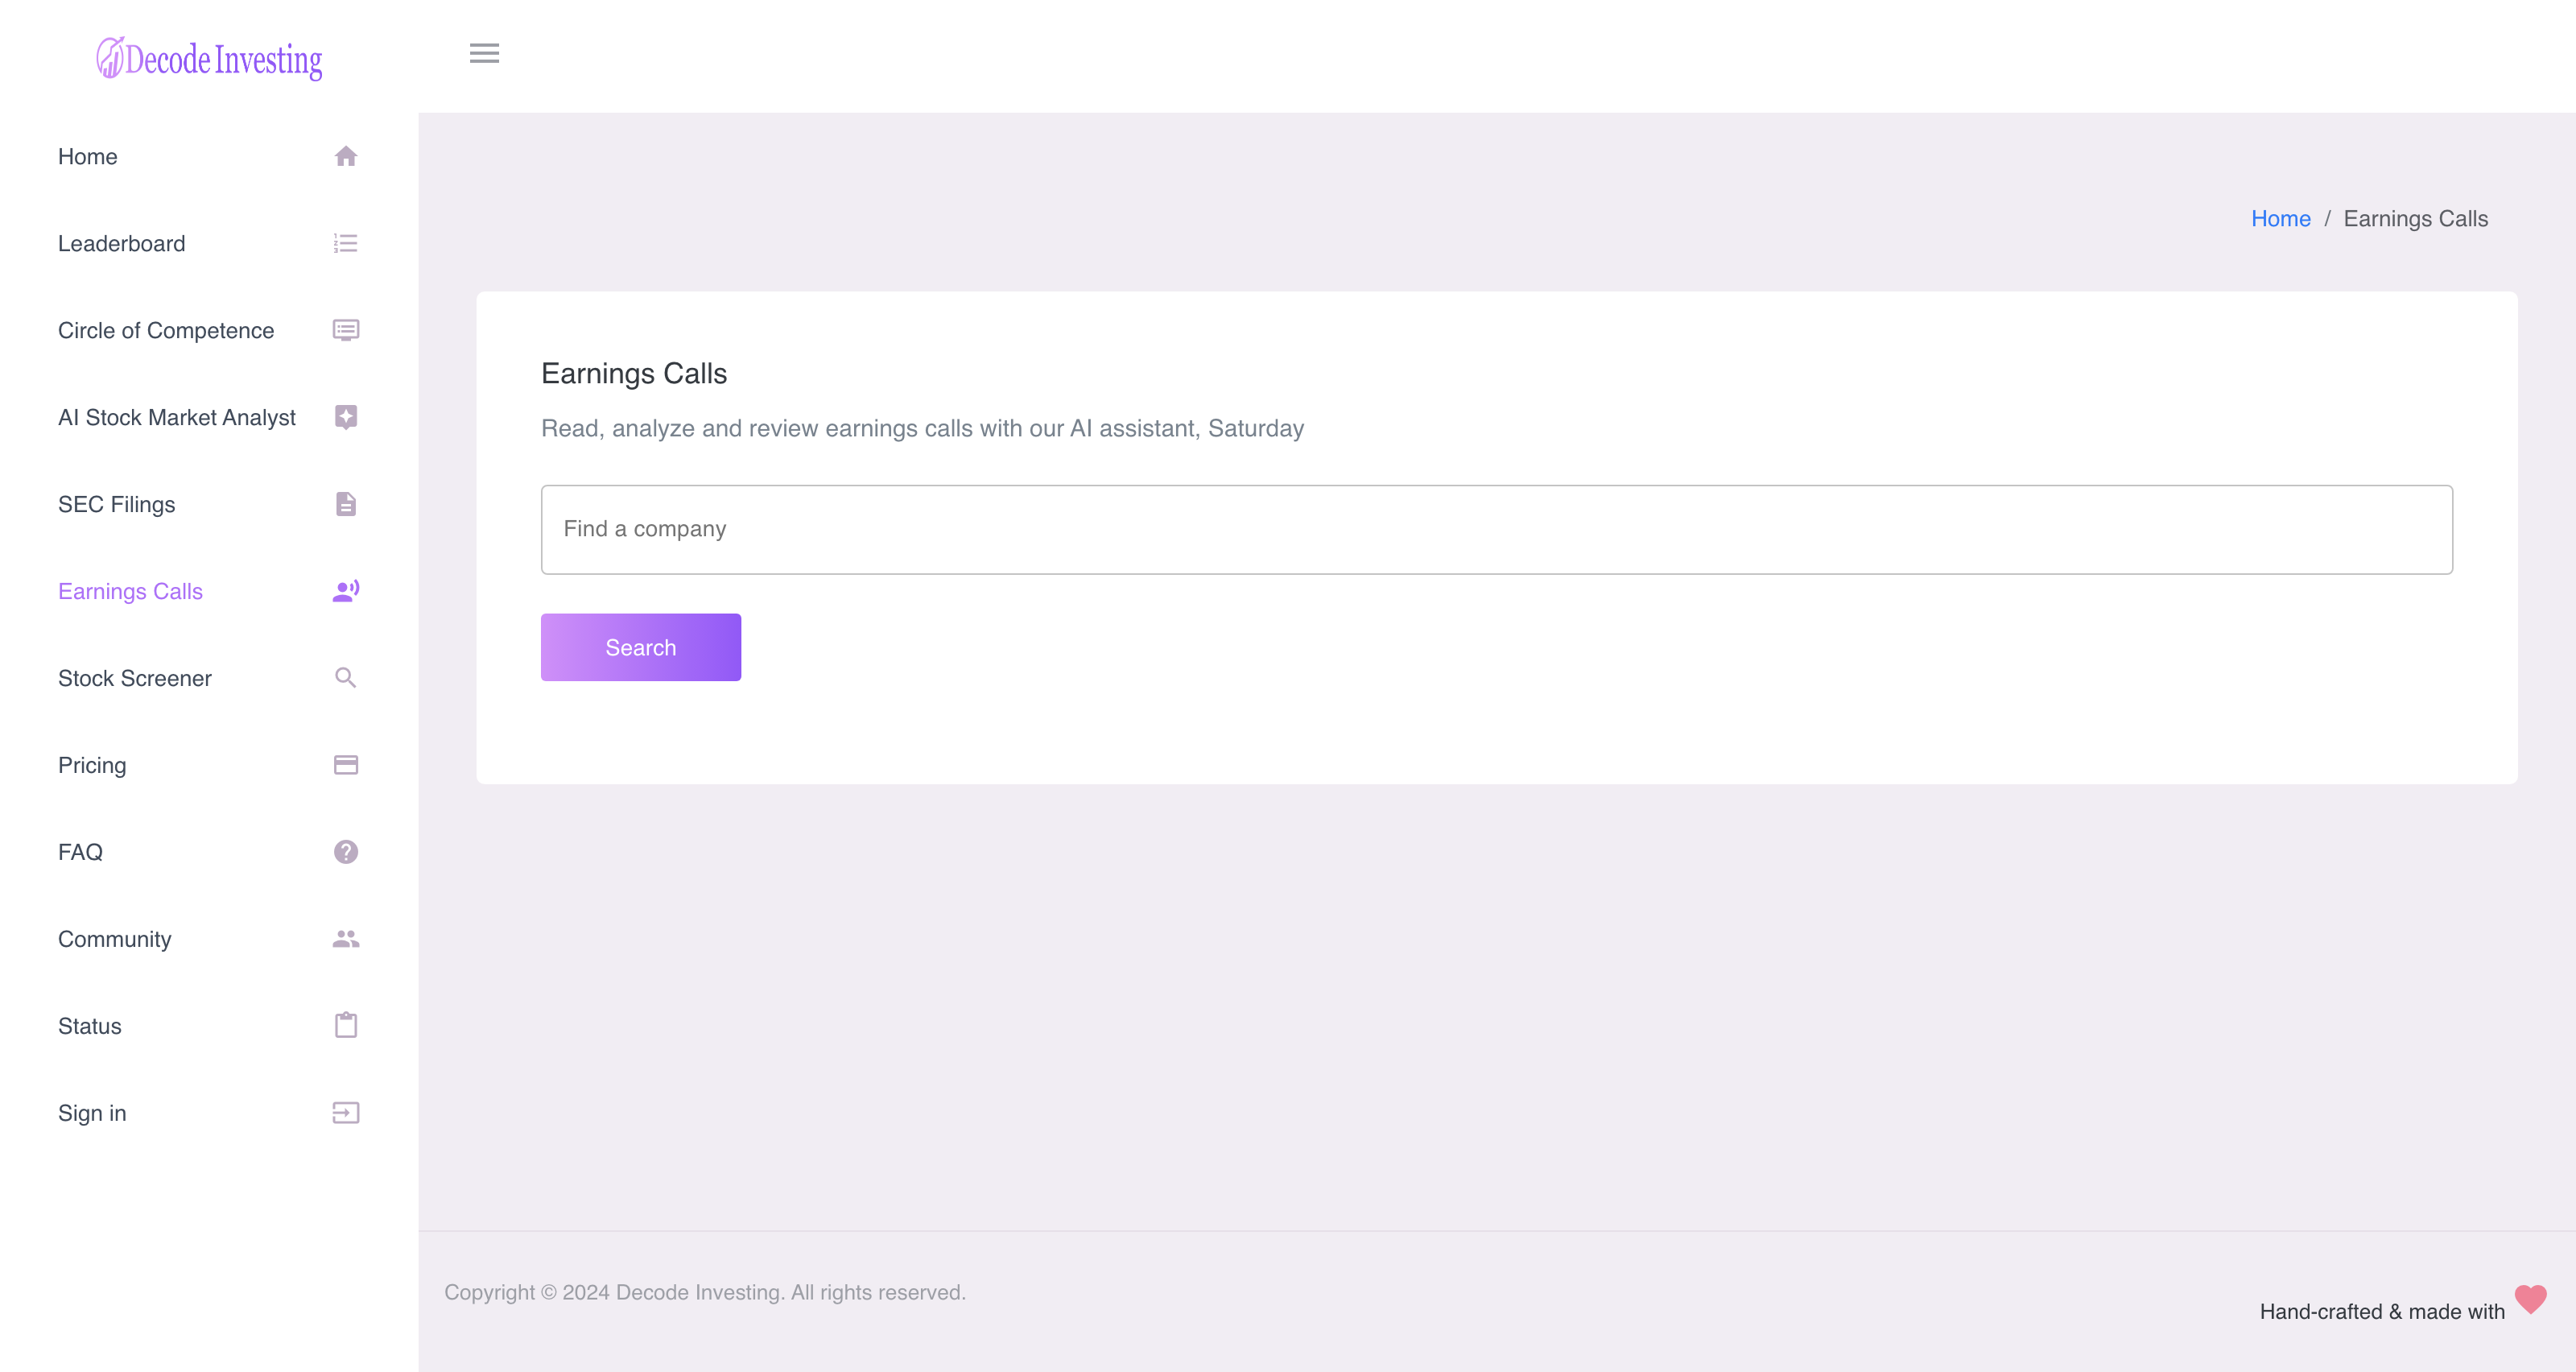Open the Stock Screener page
Image resolution: width=2576 pixels, height=1372 pixels.
135,679
